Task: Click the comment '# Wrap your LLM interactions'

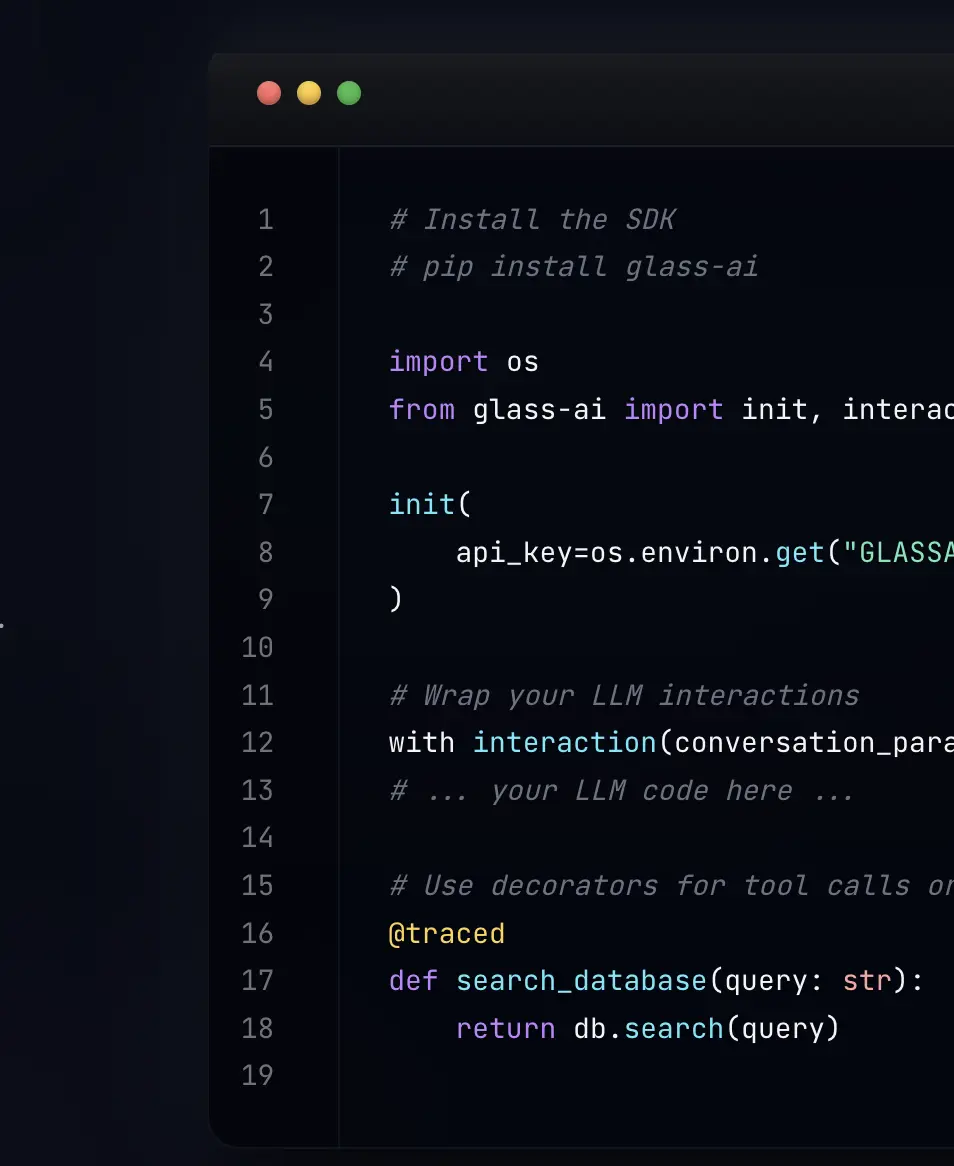Action: tap(624, 695)
